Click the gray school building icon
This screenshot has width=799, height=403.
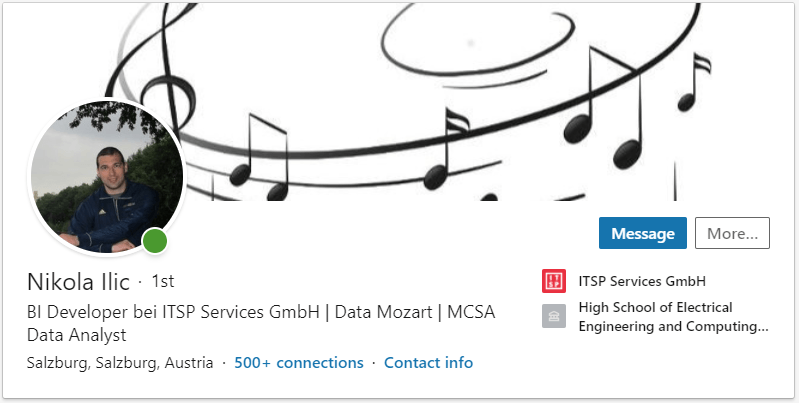pyautogui.click(x=553, y=317)
